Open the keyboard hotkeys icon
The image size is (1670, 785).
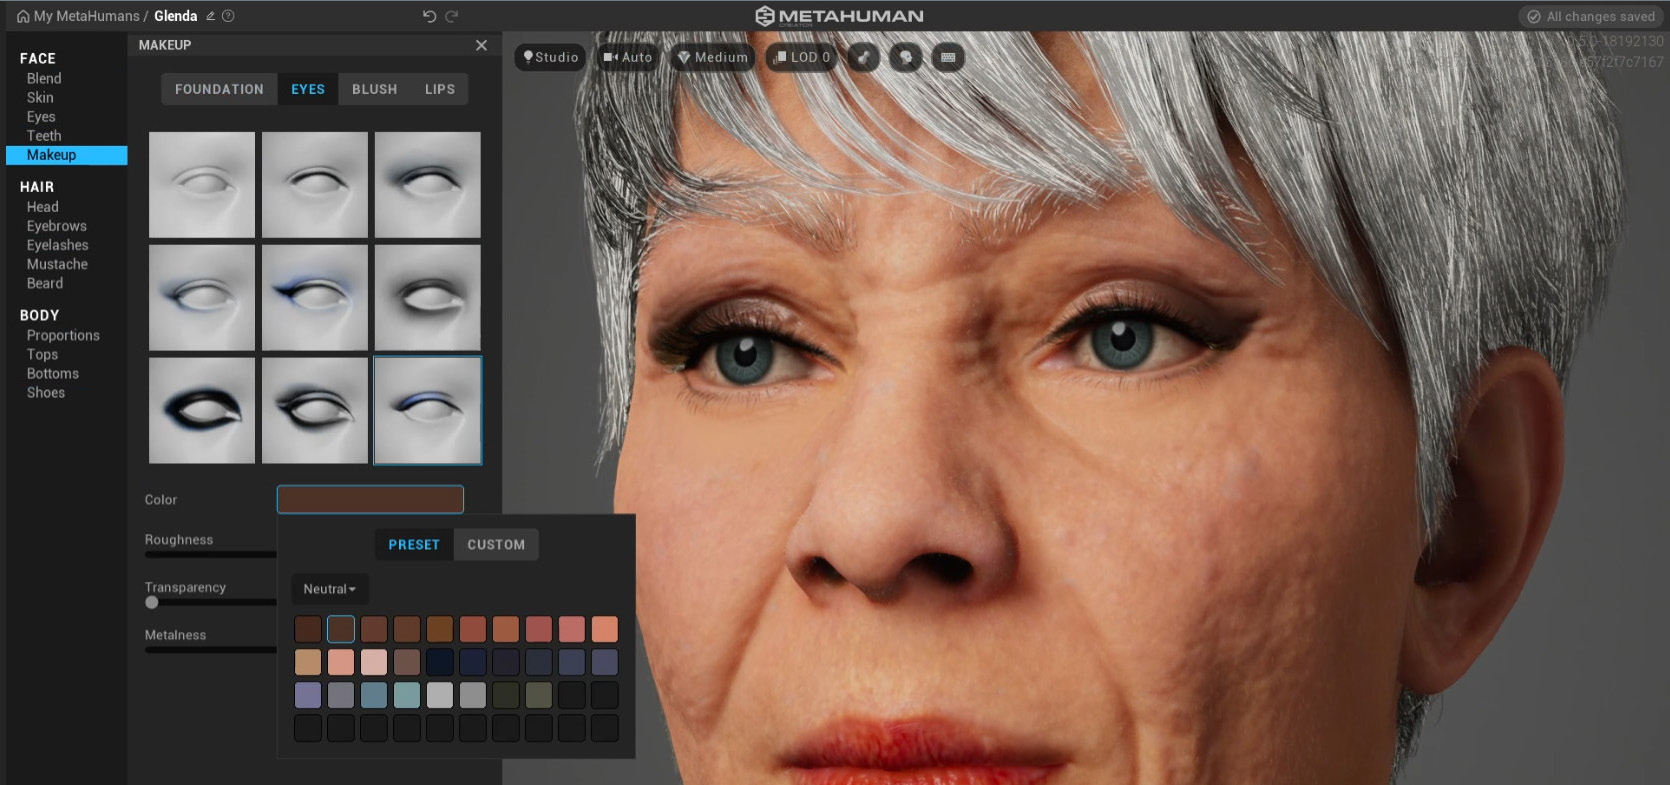tap(948, 57)
